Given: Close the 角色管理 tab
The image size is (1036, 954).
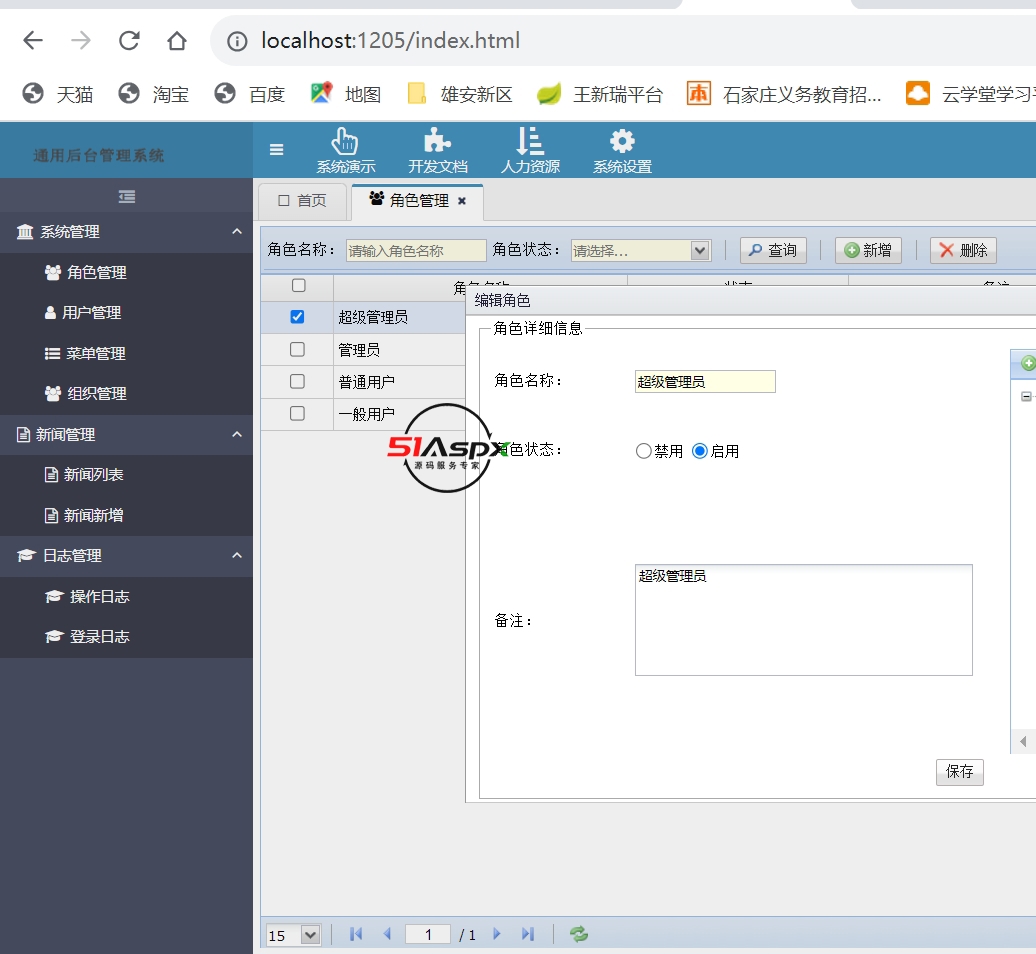Looking at the screenshot, I should point(462,201).
